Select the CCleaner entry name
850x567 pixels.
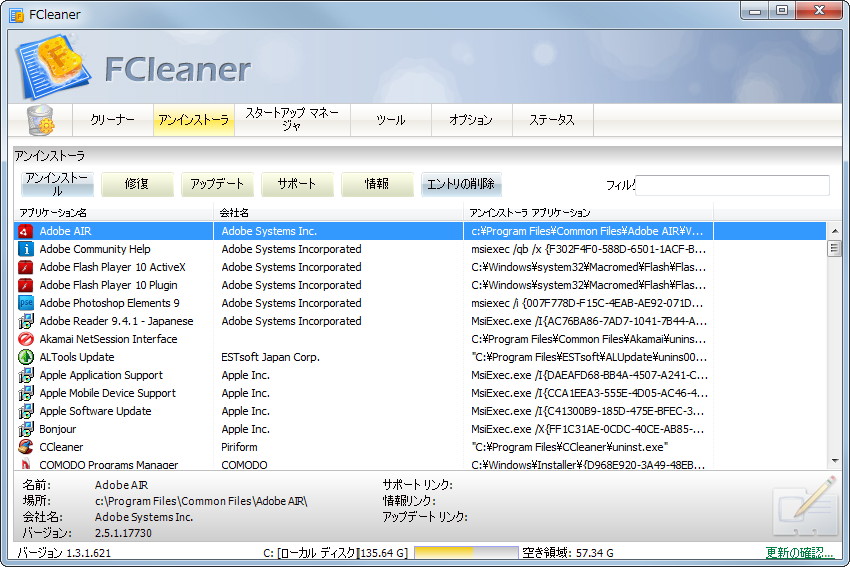coord(61,447)
